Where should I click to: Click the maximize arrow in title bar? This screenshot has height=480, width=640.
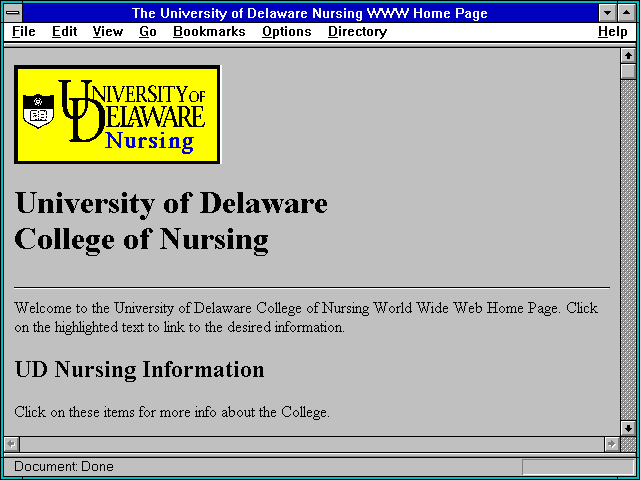click(x=627, y=13)
